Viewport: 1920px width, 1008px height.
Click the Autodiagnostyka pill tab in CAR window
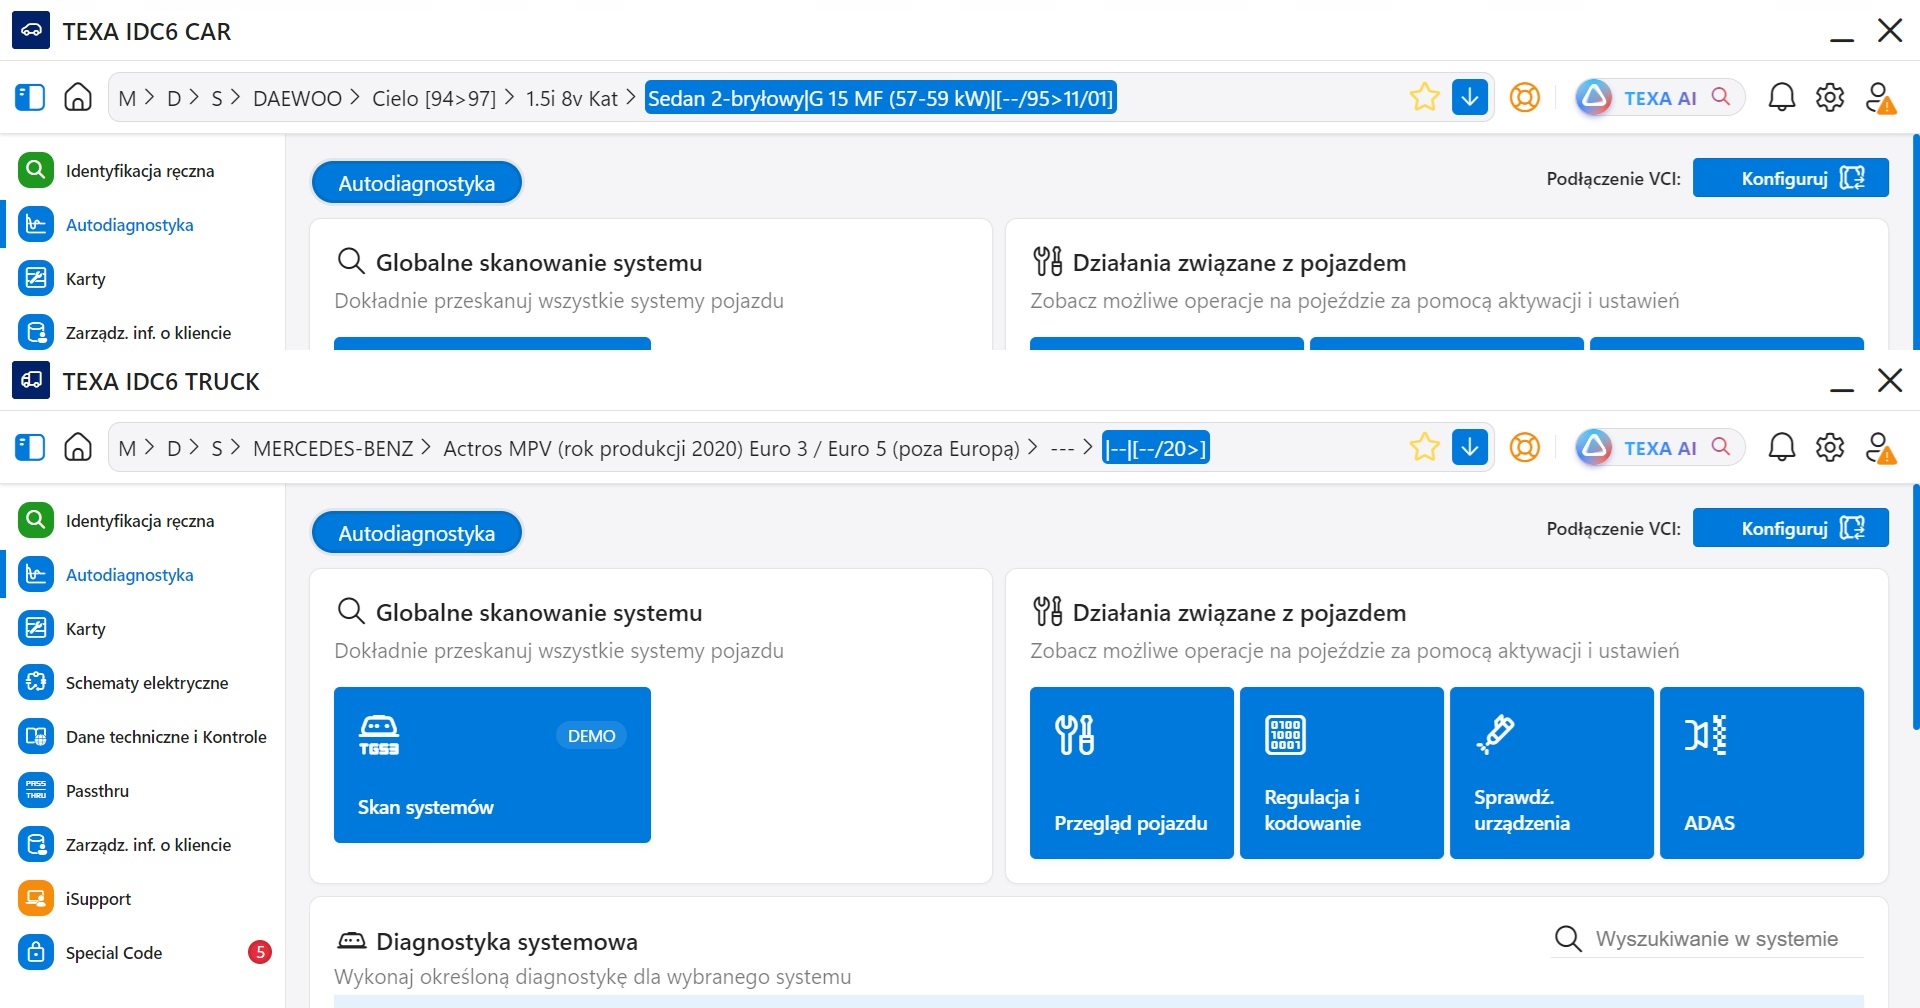417,183
